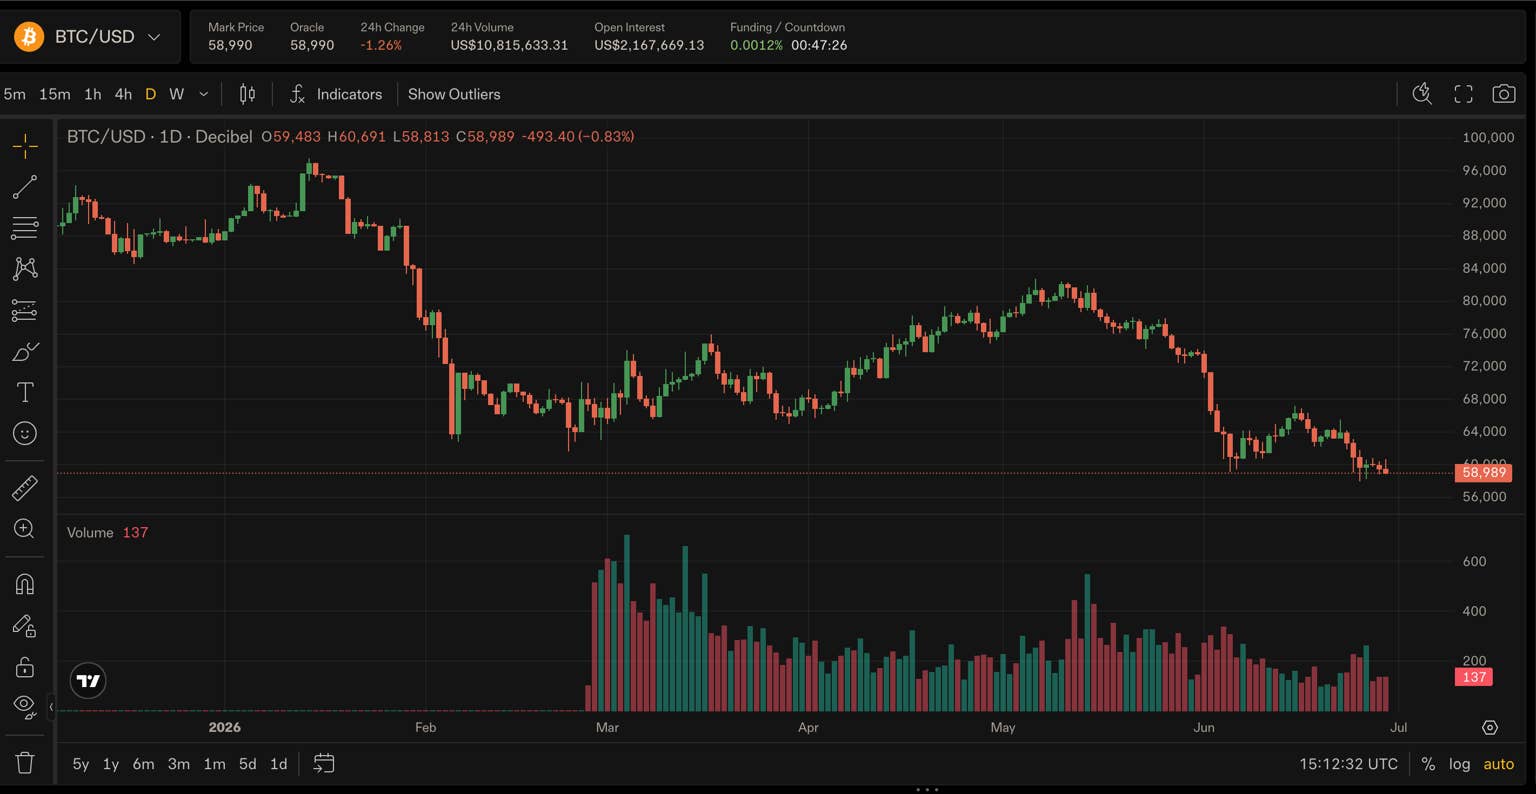This screenshot has height=794, width=1536.
Task: Open the candlestick chart type selector
Action: coord(247,94)
